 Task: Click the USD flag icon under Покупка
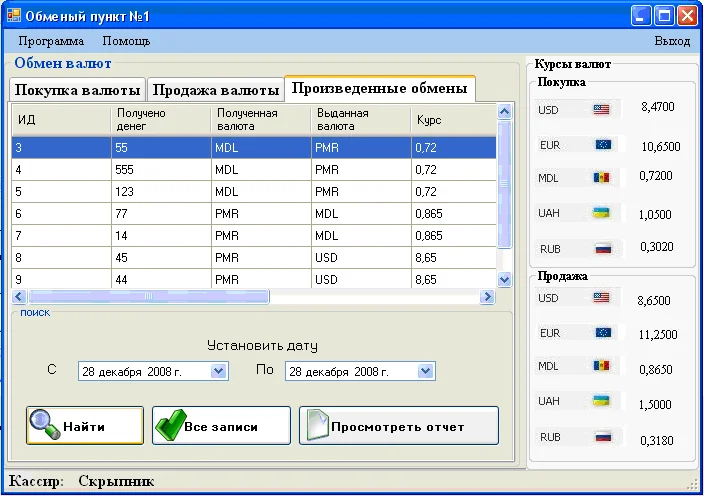click(601, 109)
